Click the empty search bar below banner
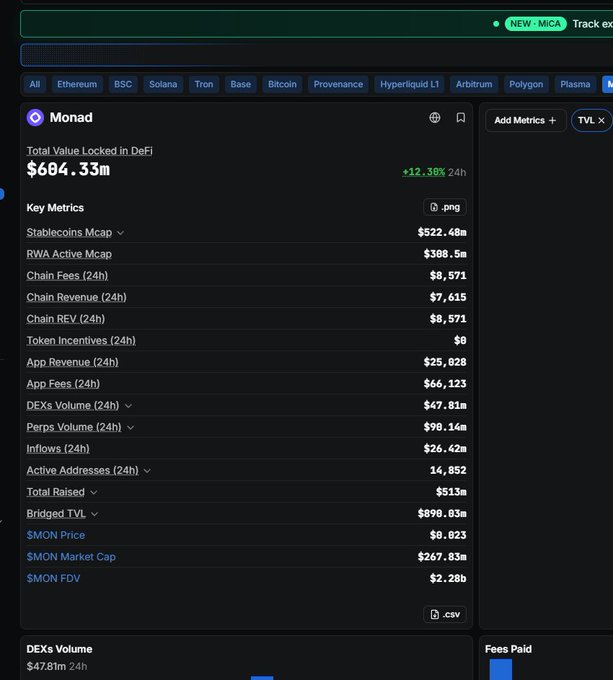 [x=316, y=55]
